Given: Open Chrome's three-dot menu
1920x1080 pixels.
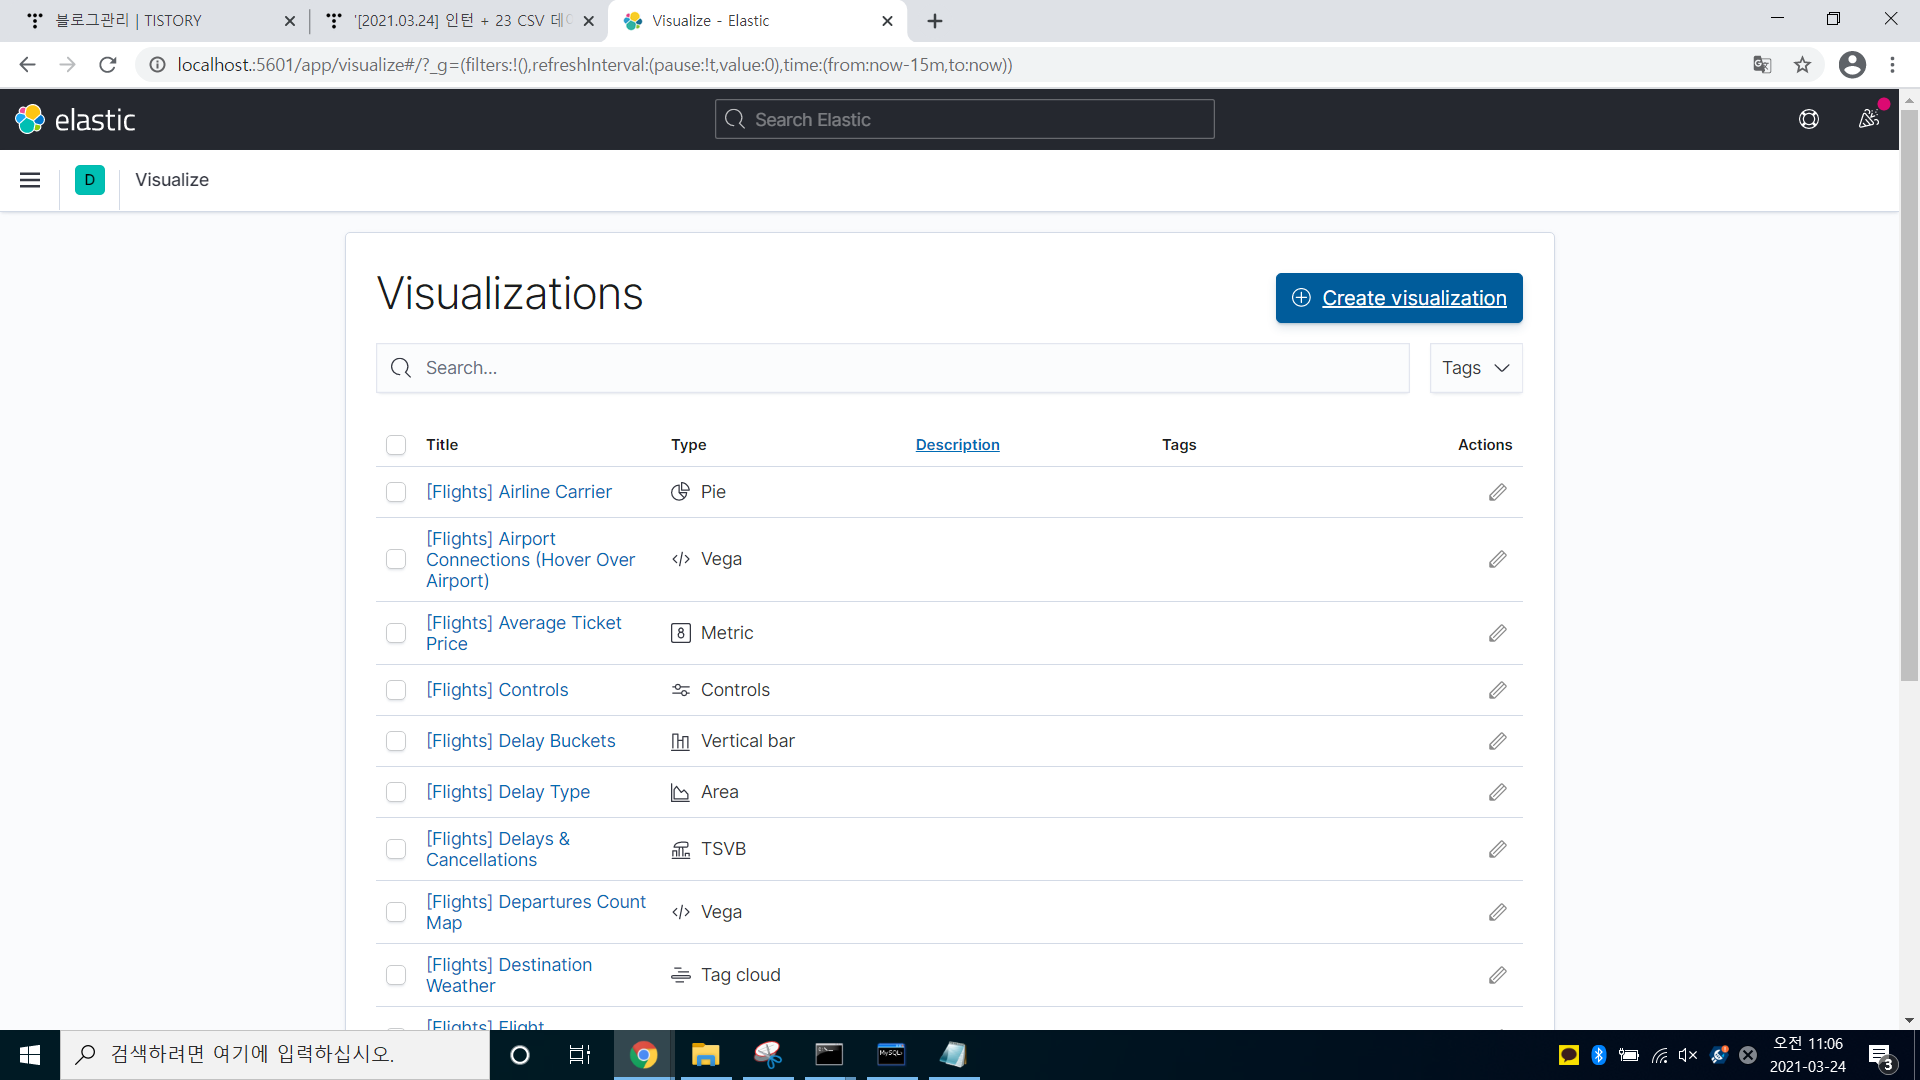Looking at the screenshot, I should 1892,65.
